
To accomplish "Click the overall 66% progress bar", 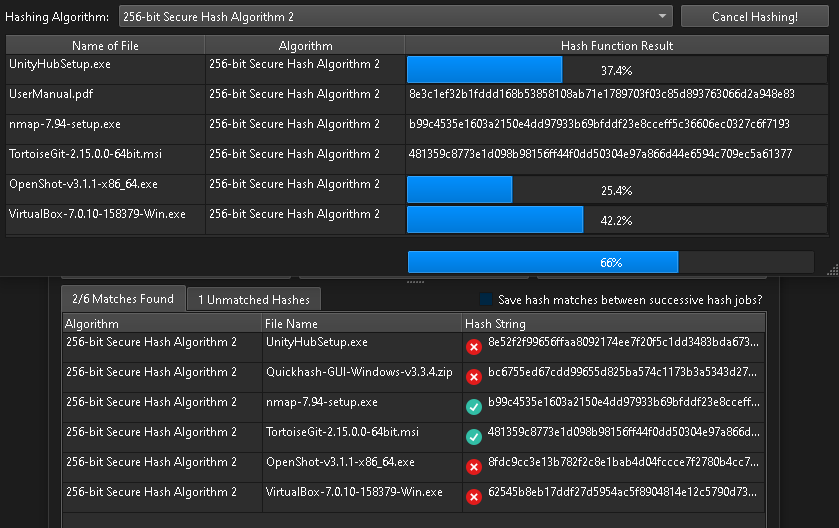I will (x=610, y=262).
